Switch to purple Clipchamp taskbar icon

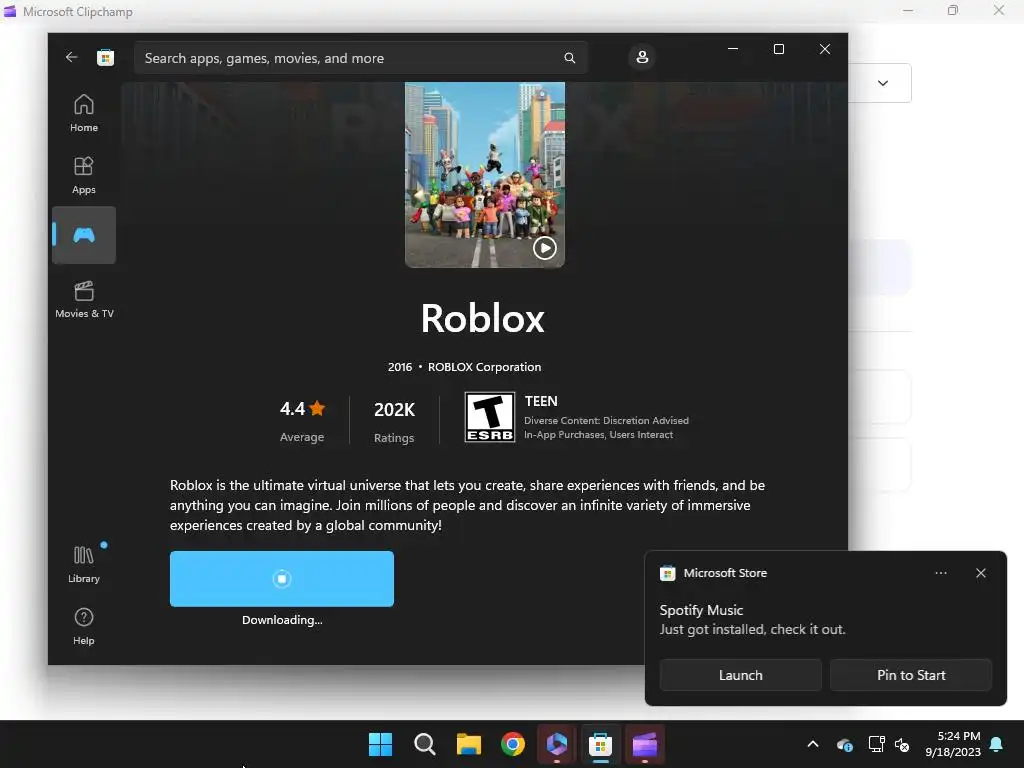(645, 744)
